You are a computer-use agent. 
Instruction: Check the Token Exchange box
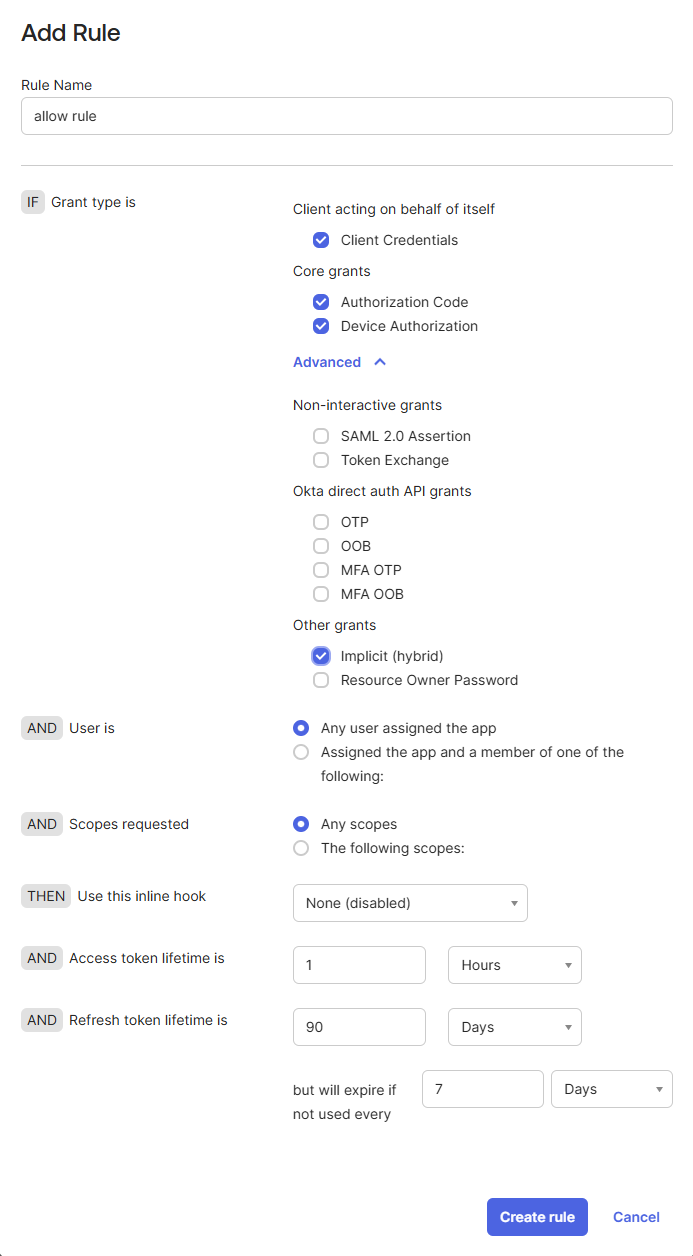pos(321,460)
